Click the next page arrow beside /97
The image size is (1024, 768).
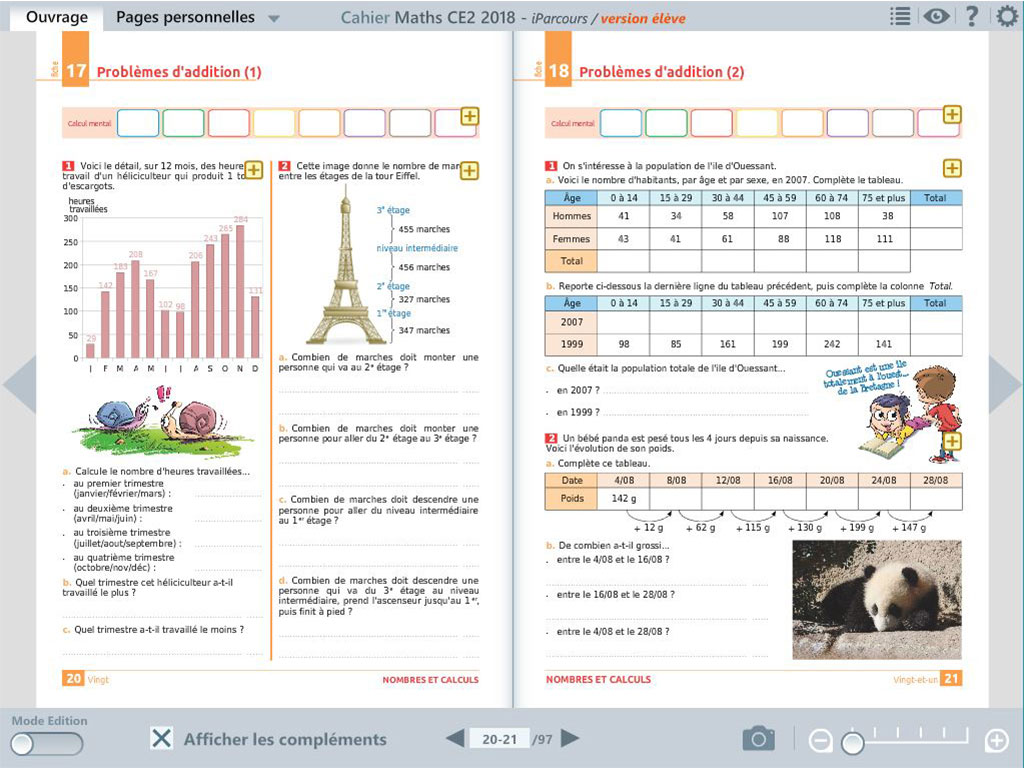click(x=570, y=739)
